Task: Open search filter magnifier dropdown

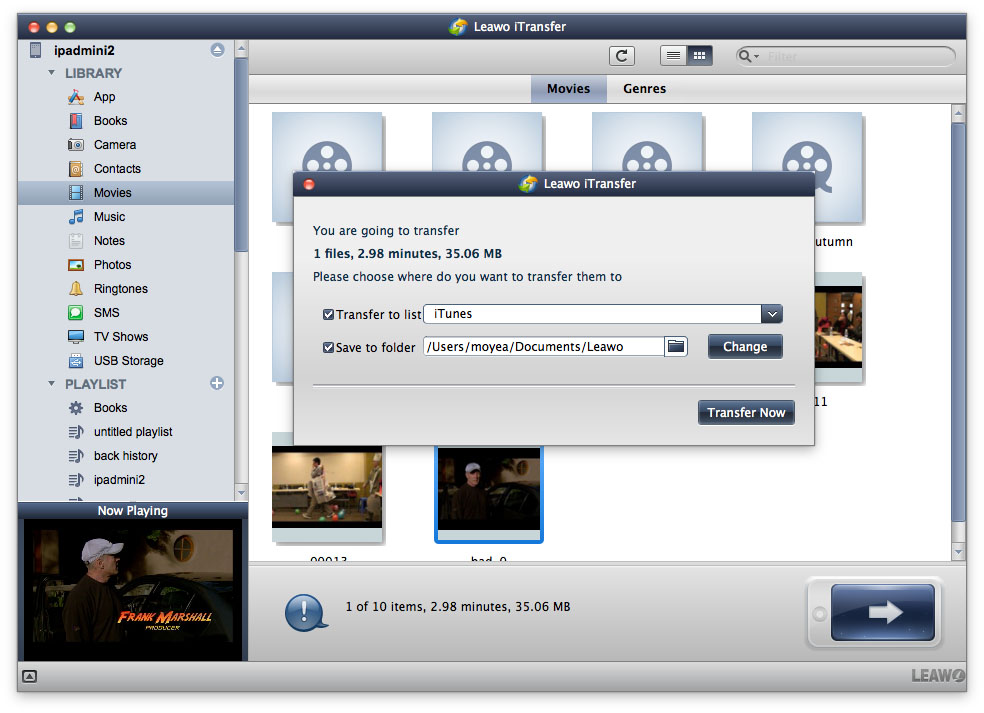Action: pyautogui.click(x=748, y=56)
